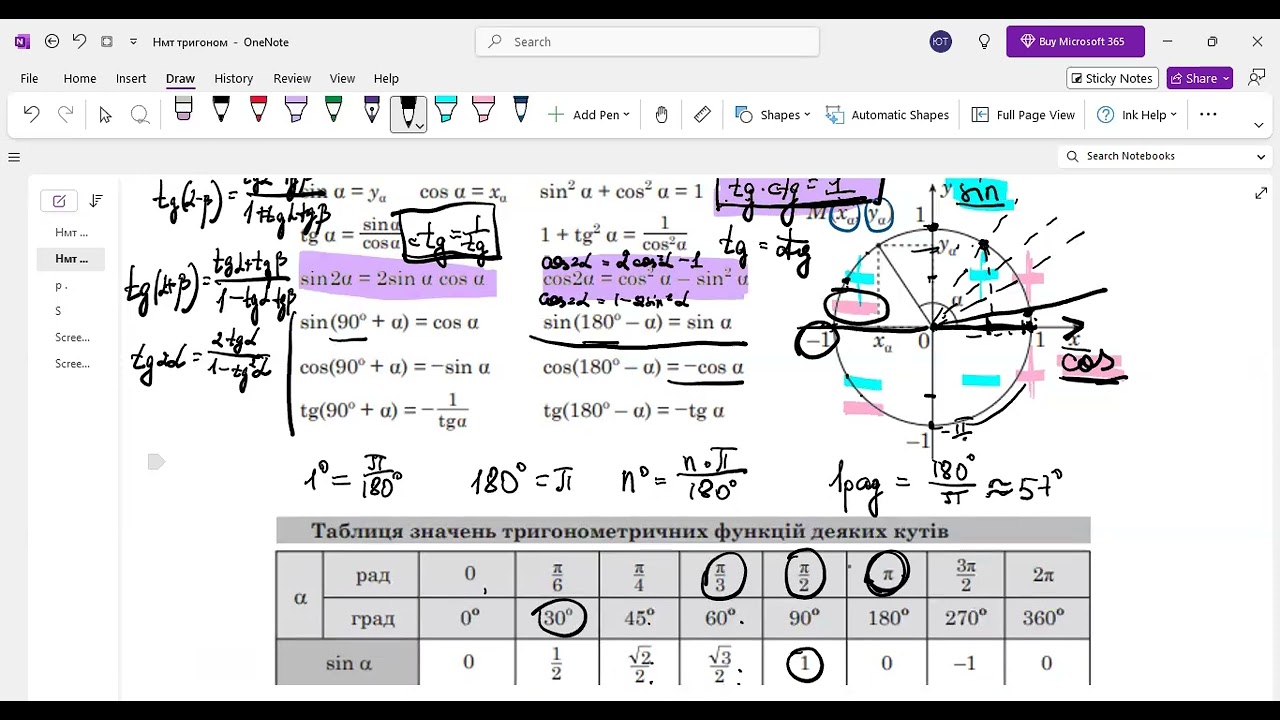Open the File menu
Viewport: 1280px width, 720px height.
(29, 78)
